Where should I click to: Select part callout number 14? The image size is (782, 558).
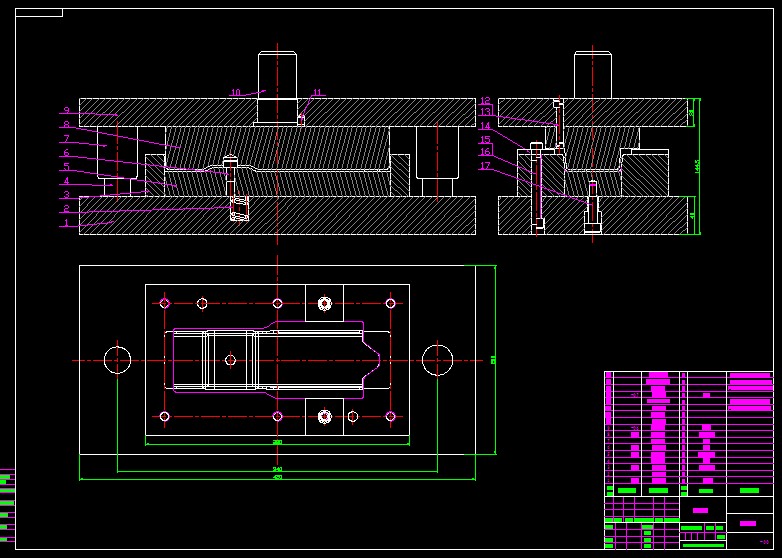(485, 126)
